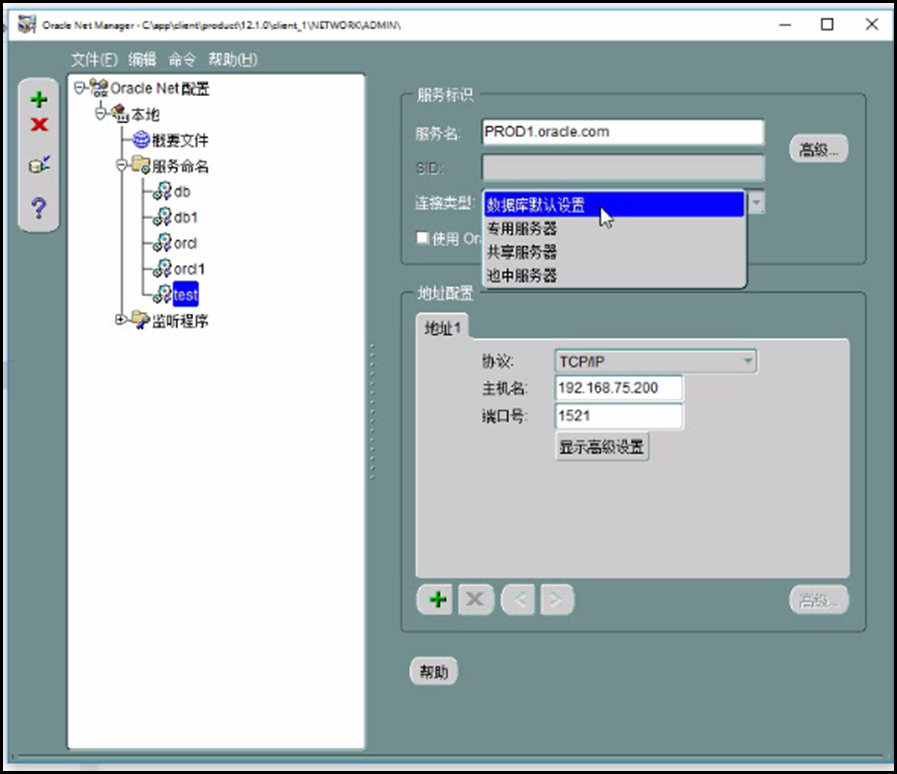
Task: Click the 主机名 host name field
Action: [x=619, y=388]
